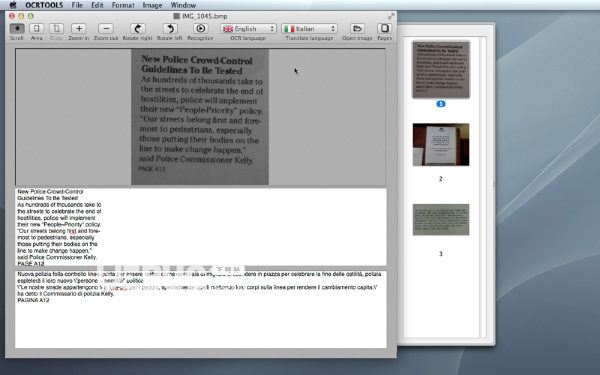This screenshot has width=600, height=375.
Task: Toggle full screen using the window's corner arrows
Action: point(391,16)
